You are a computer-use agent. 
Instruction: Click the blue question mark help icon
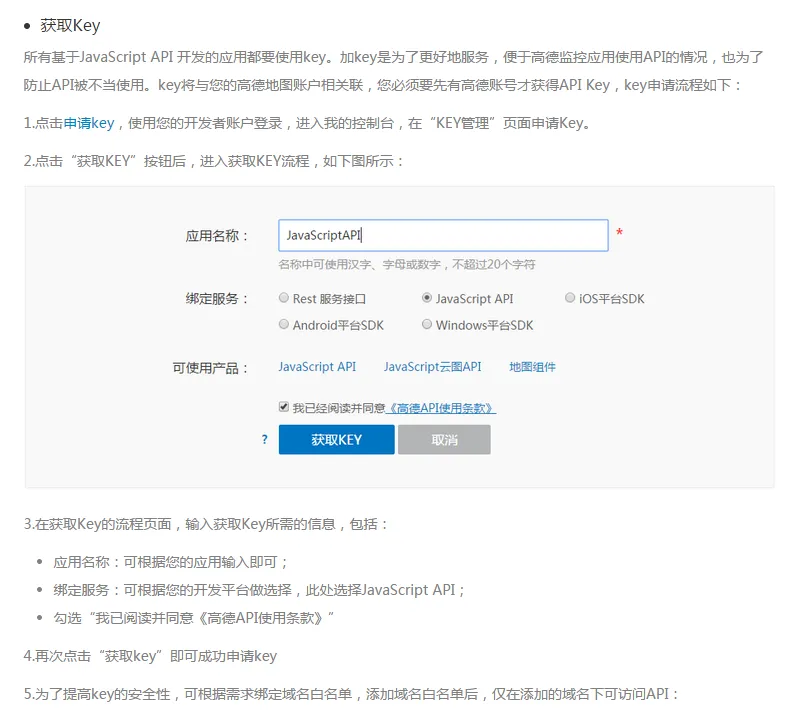(x=265, y=439)
